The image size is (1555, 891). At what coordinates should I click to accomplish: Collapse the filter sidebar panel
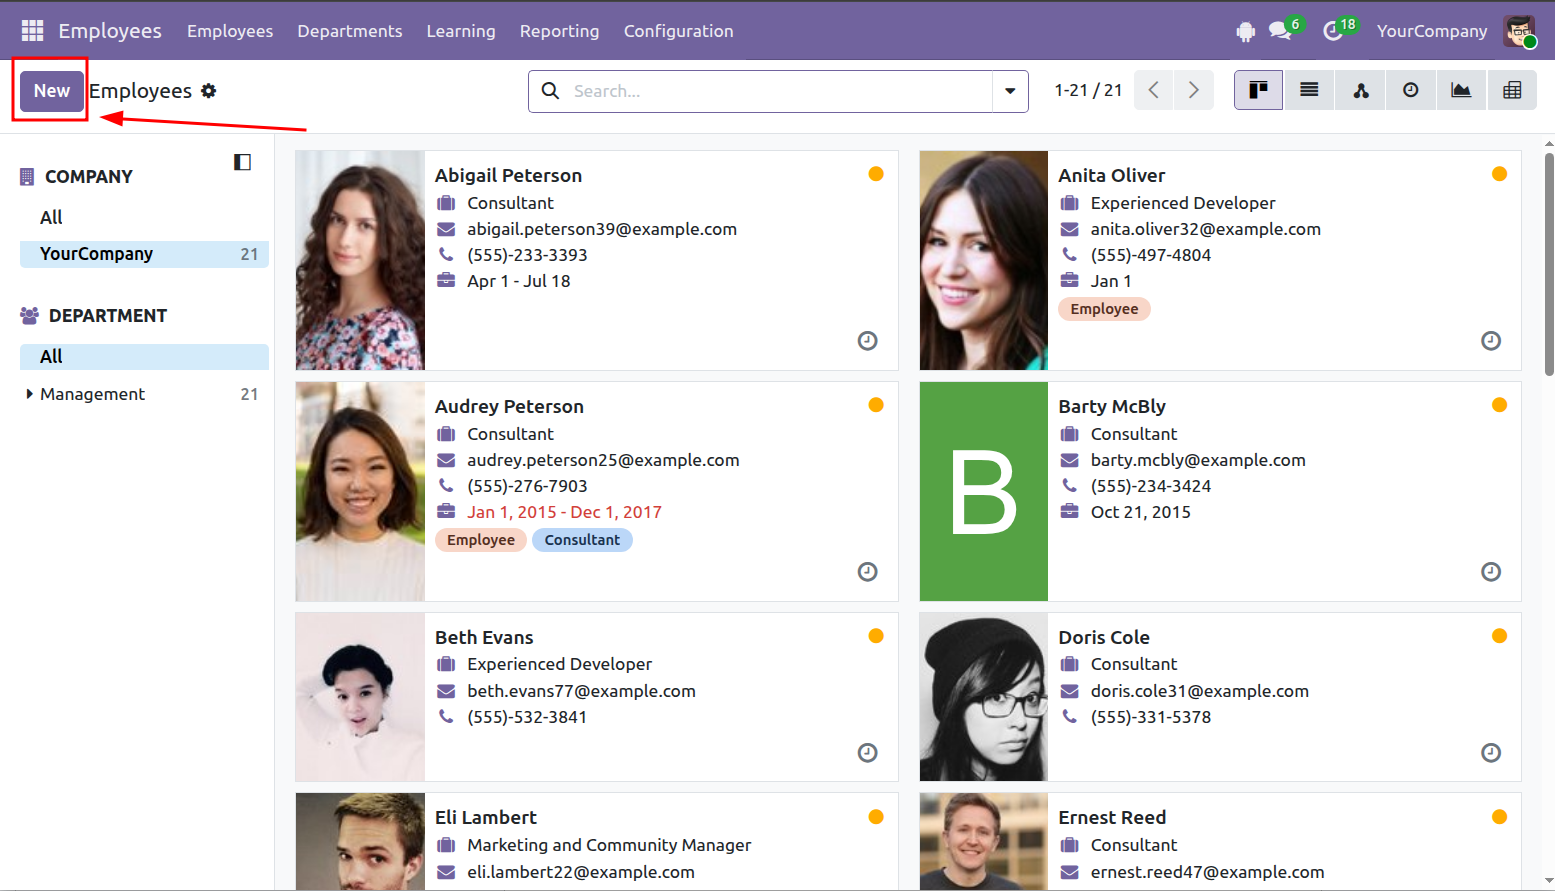(x=242, y=162)
